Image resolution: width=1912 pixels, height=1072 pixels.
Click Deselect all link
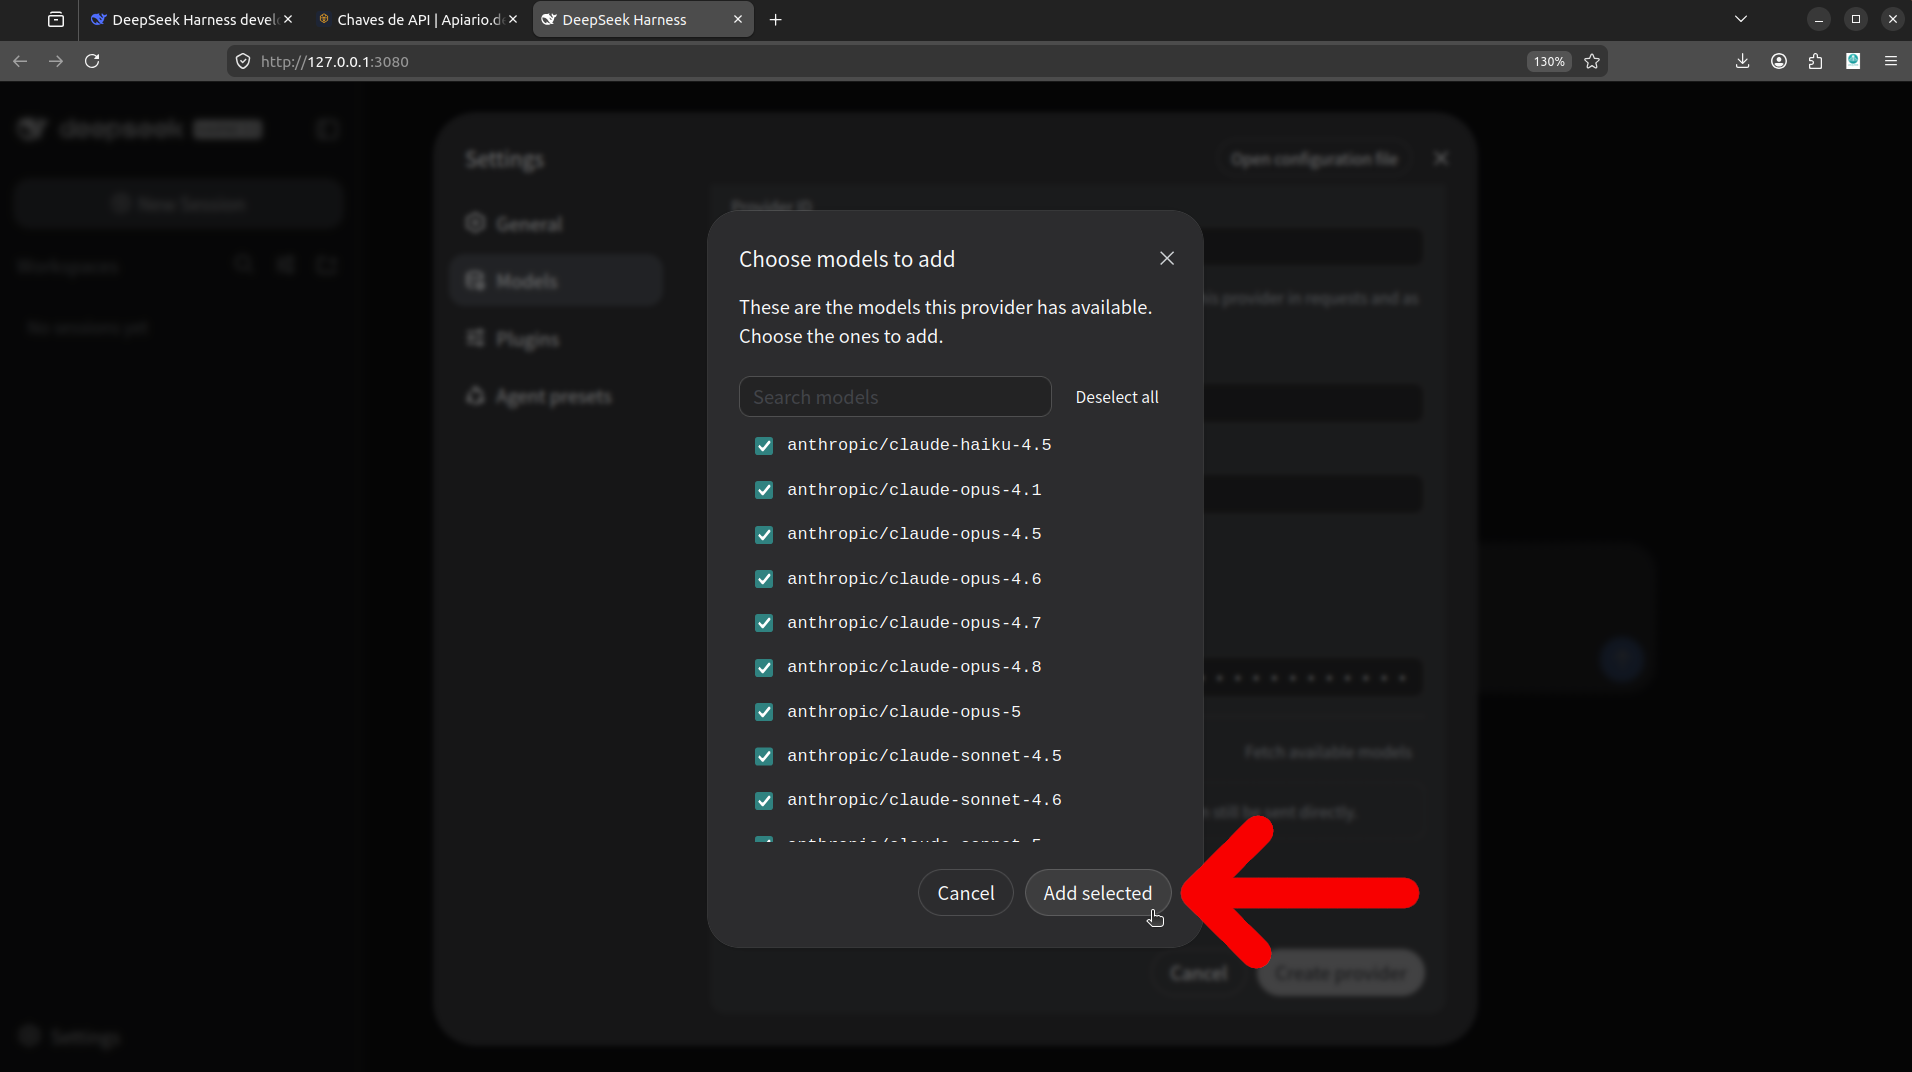[1117, 397]
